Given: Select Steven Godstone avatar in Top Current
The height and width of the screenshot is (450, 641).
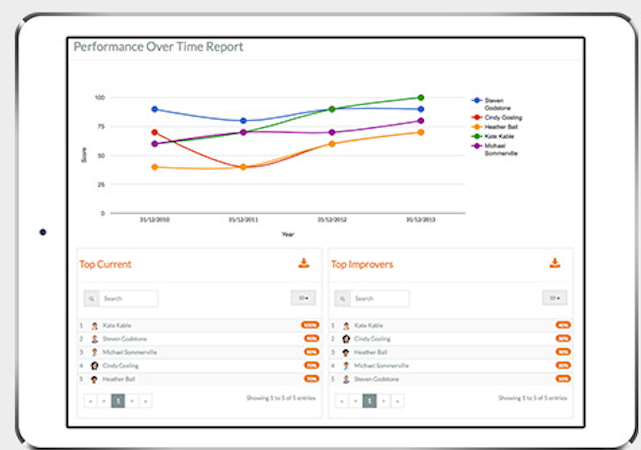Looking at the screenshot, I should 94,339.
